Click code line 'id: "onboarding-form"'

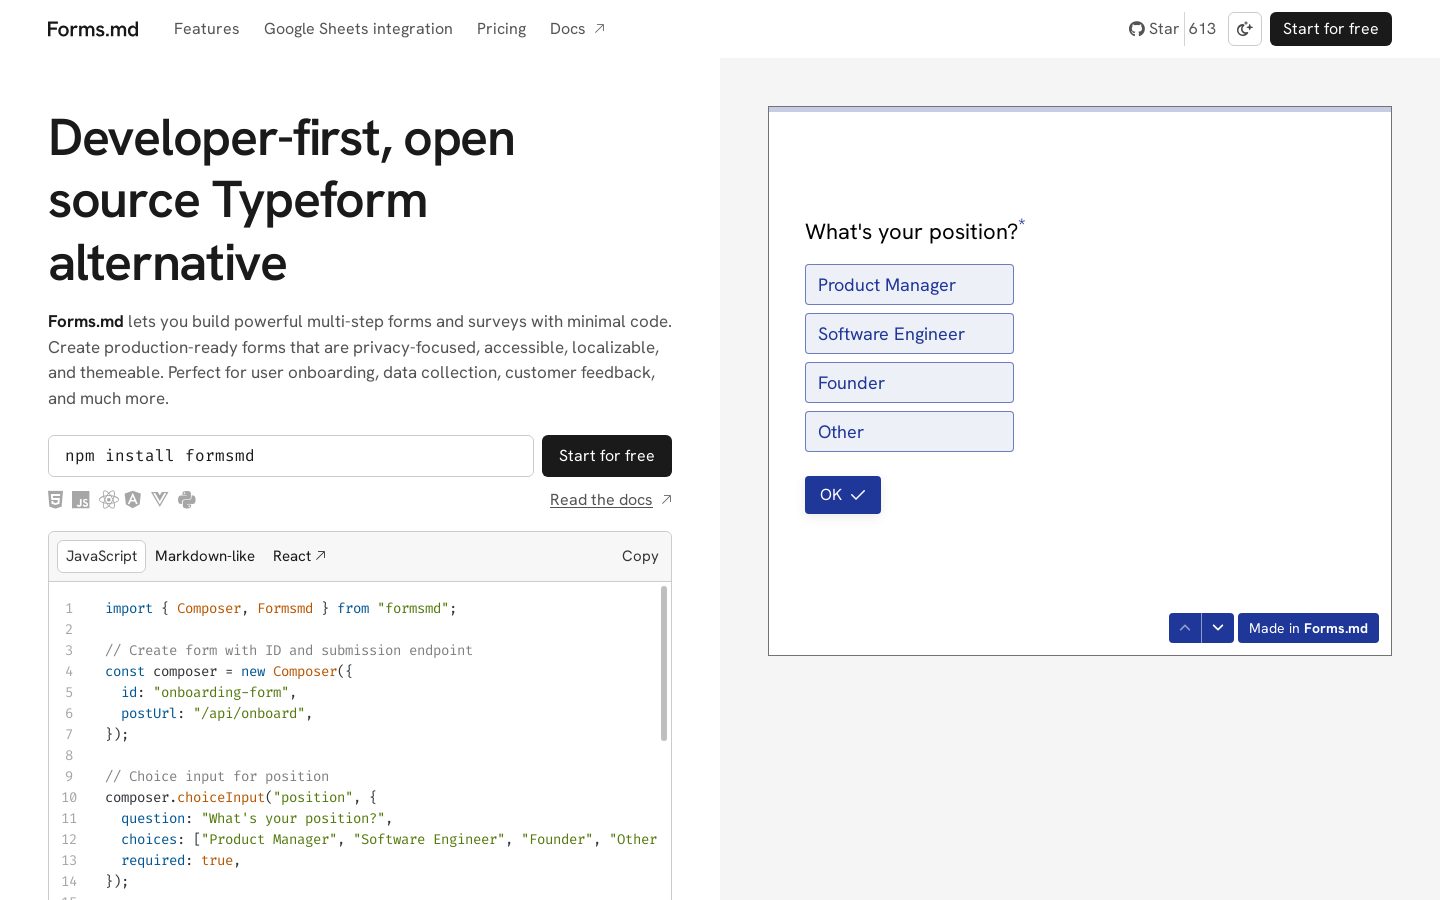pyautogui.click(x=209, y=692)
